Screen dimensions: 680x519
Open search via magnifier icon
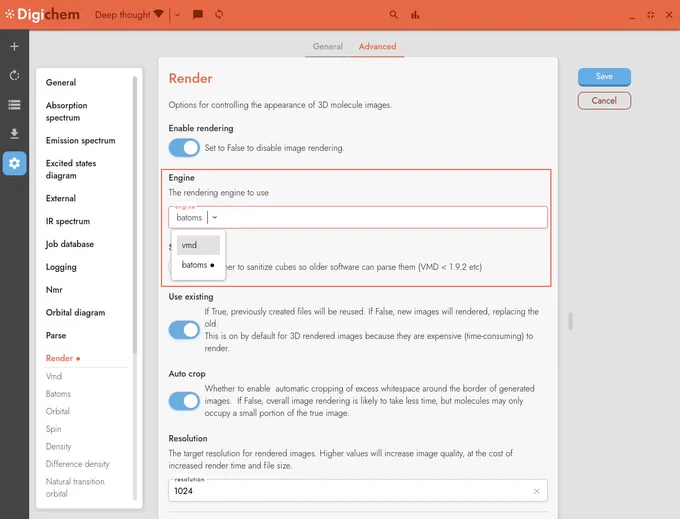coord(393,14)
